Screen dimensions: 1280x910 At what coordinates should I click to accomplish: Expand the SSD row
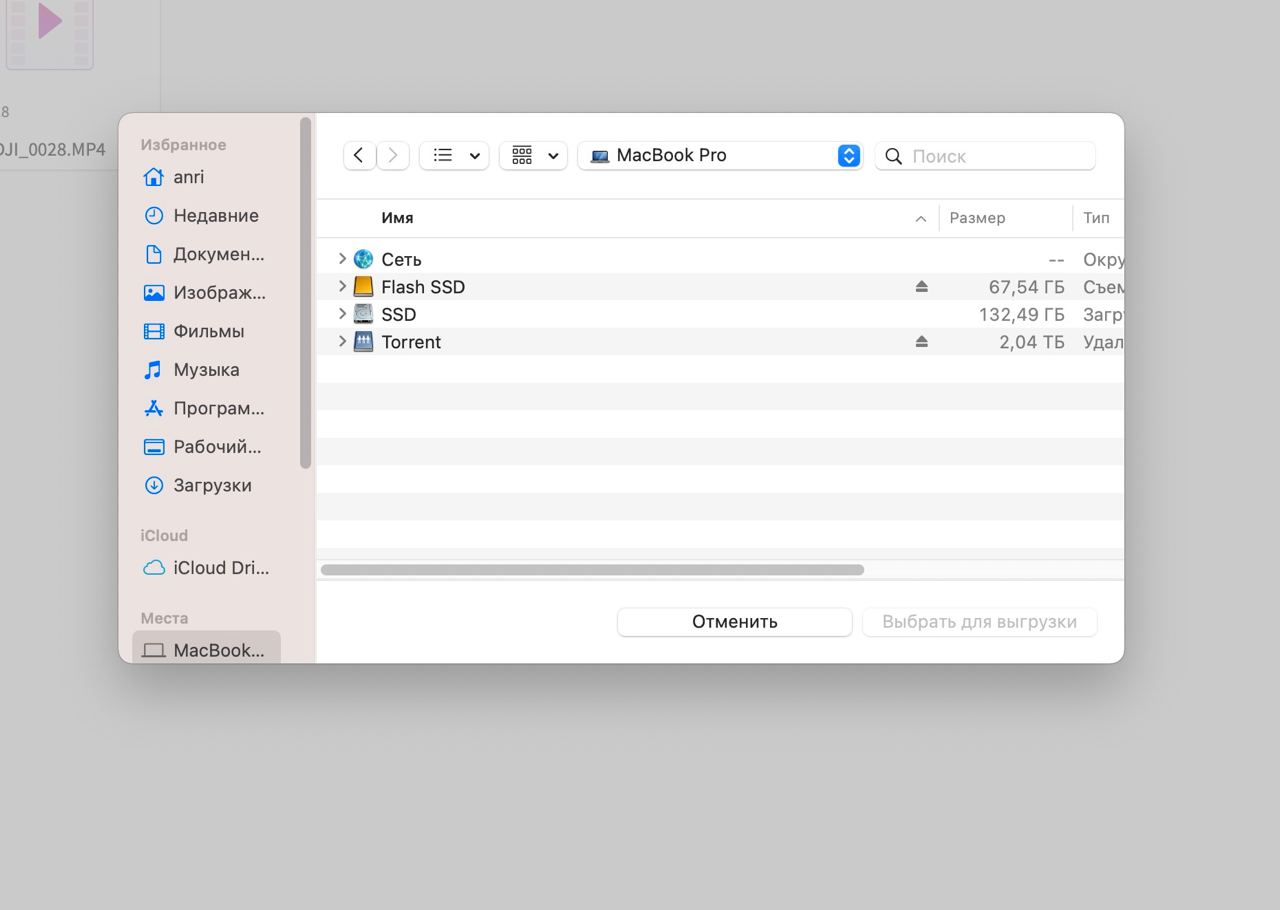click(x=342, y=314)
